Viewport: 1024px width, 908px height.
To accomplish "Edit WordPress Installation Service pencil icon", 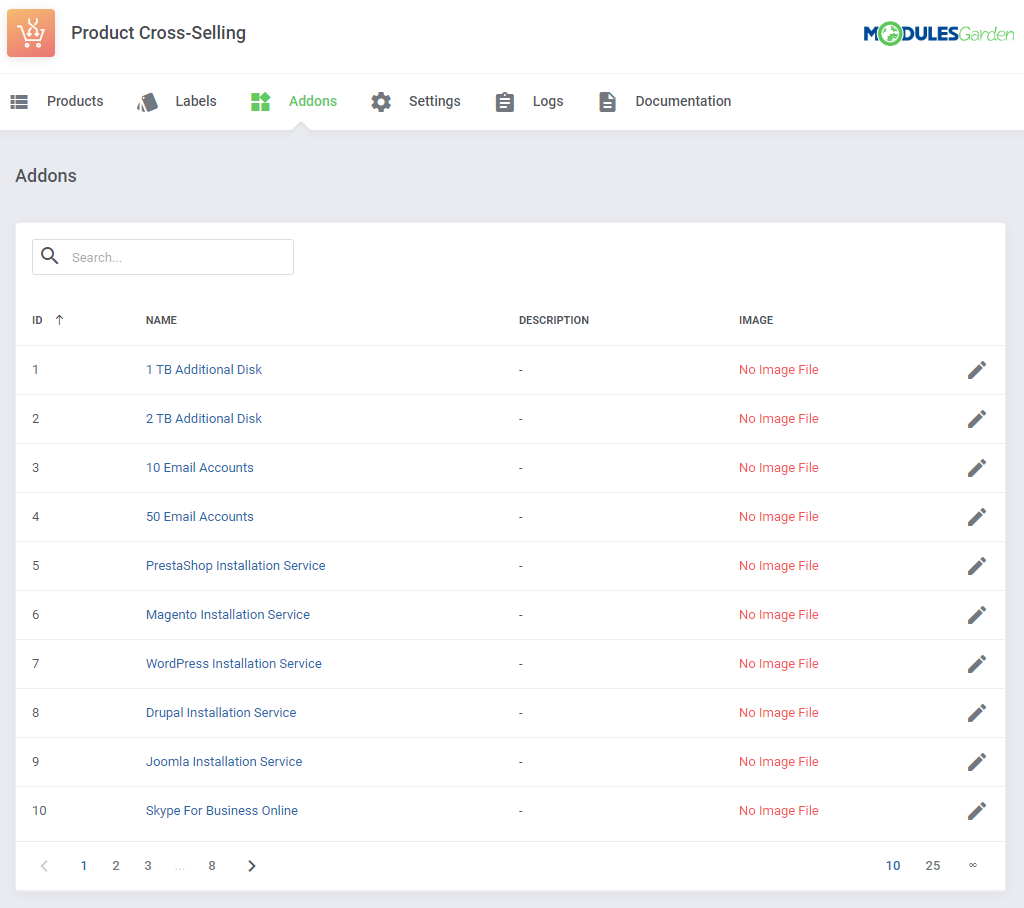I will (976, 664).
